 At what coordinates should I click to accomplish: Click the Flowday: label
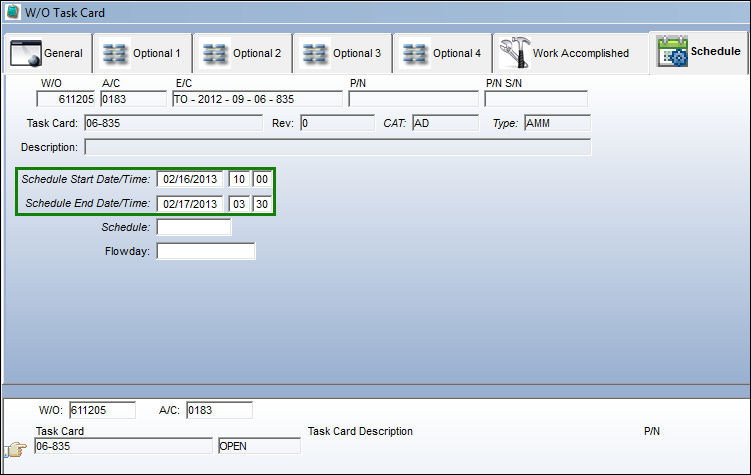point(127,251)
